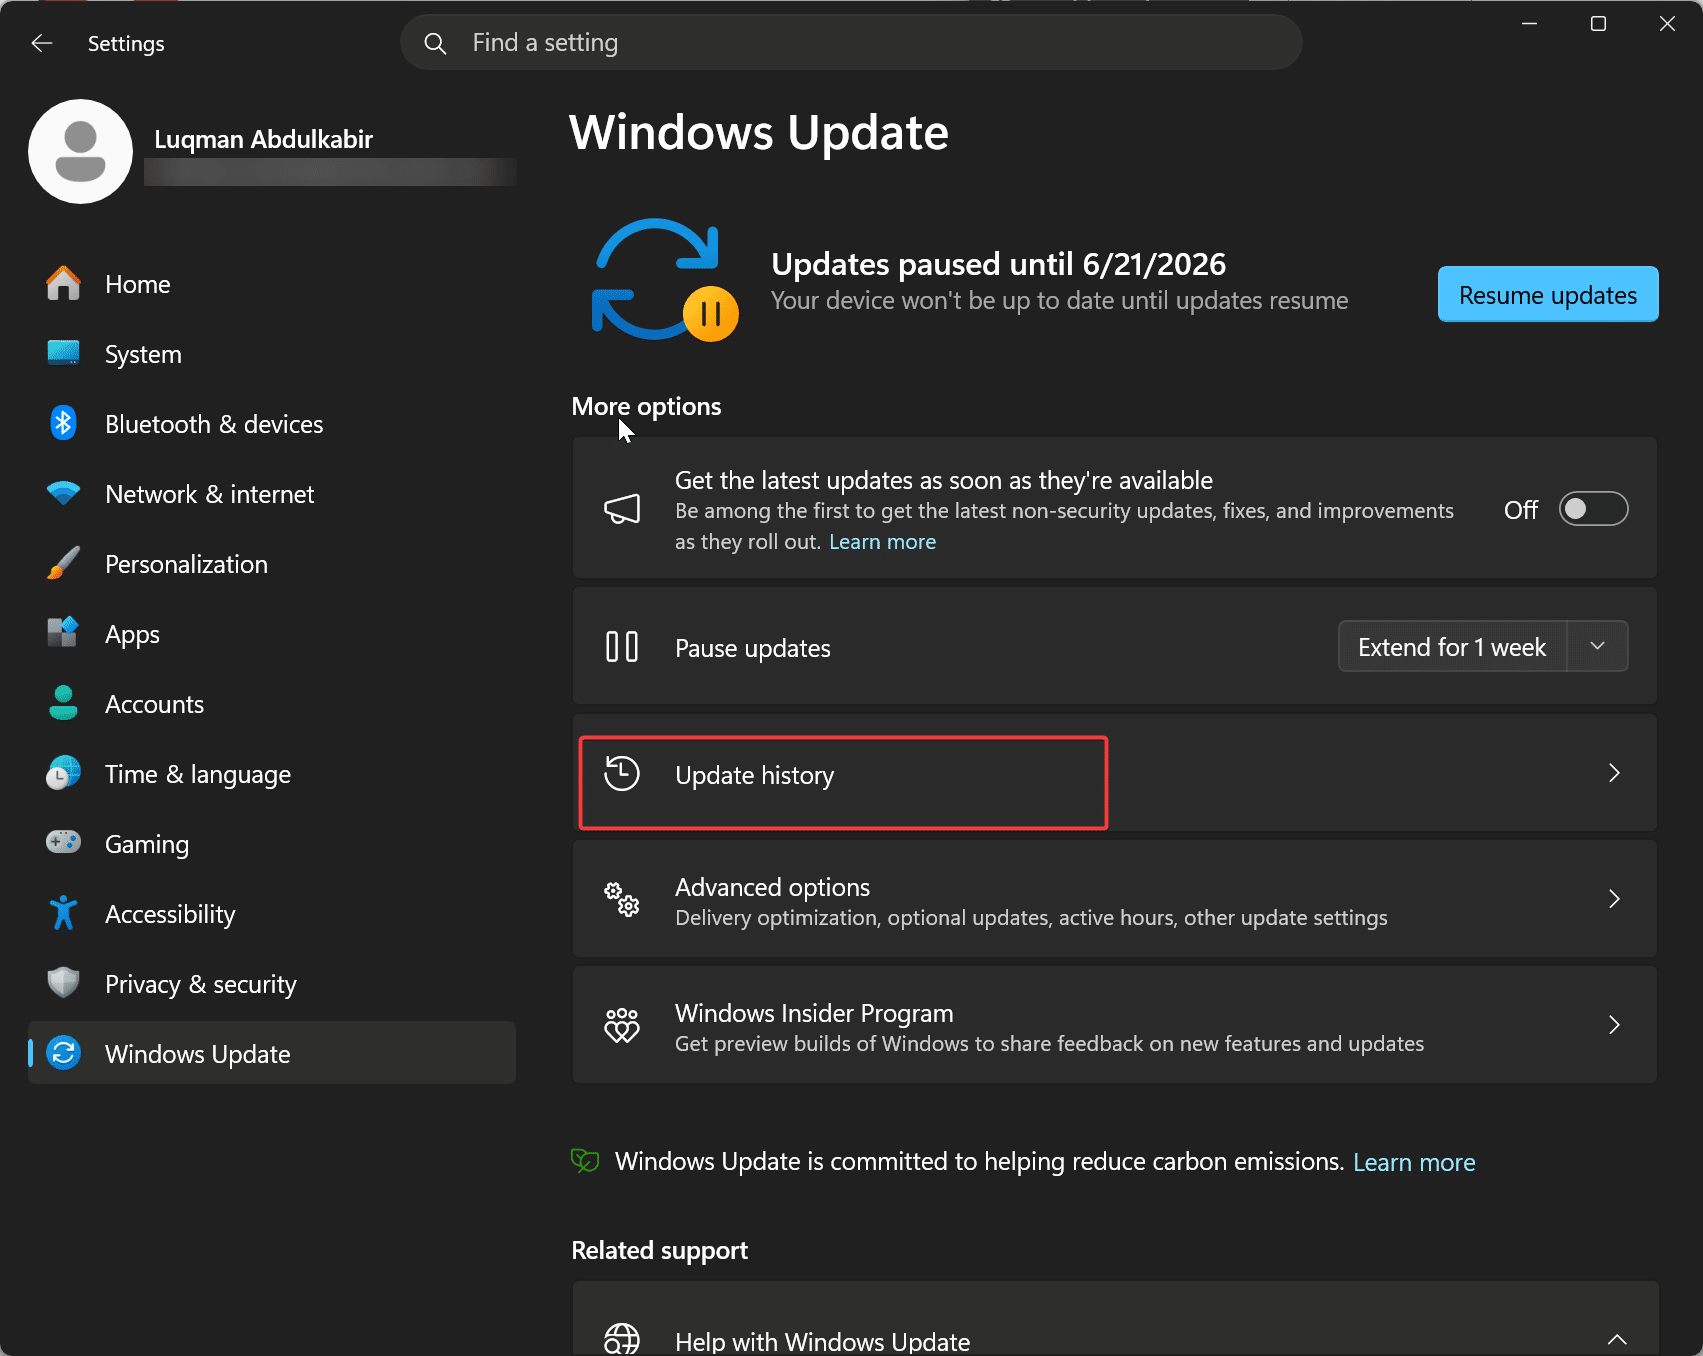Click the pause bars icon
This screenshot has height=1356, width=1703.
coord(622,647)
